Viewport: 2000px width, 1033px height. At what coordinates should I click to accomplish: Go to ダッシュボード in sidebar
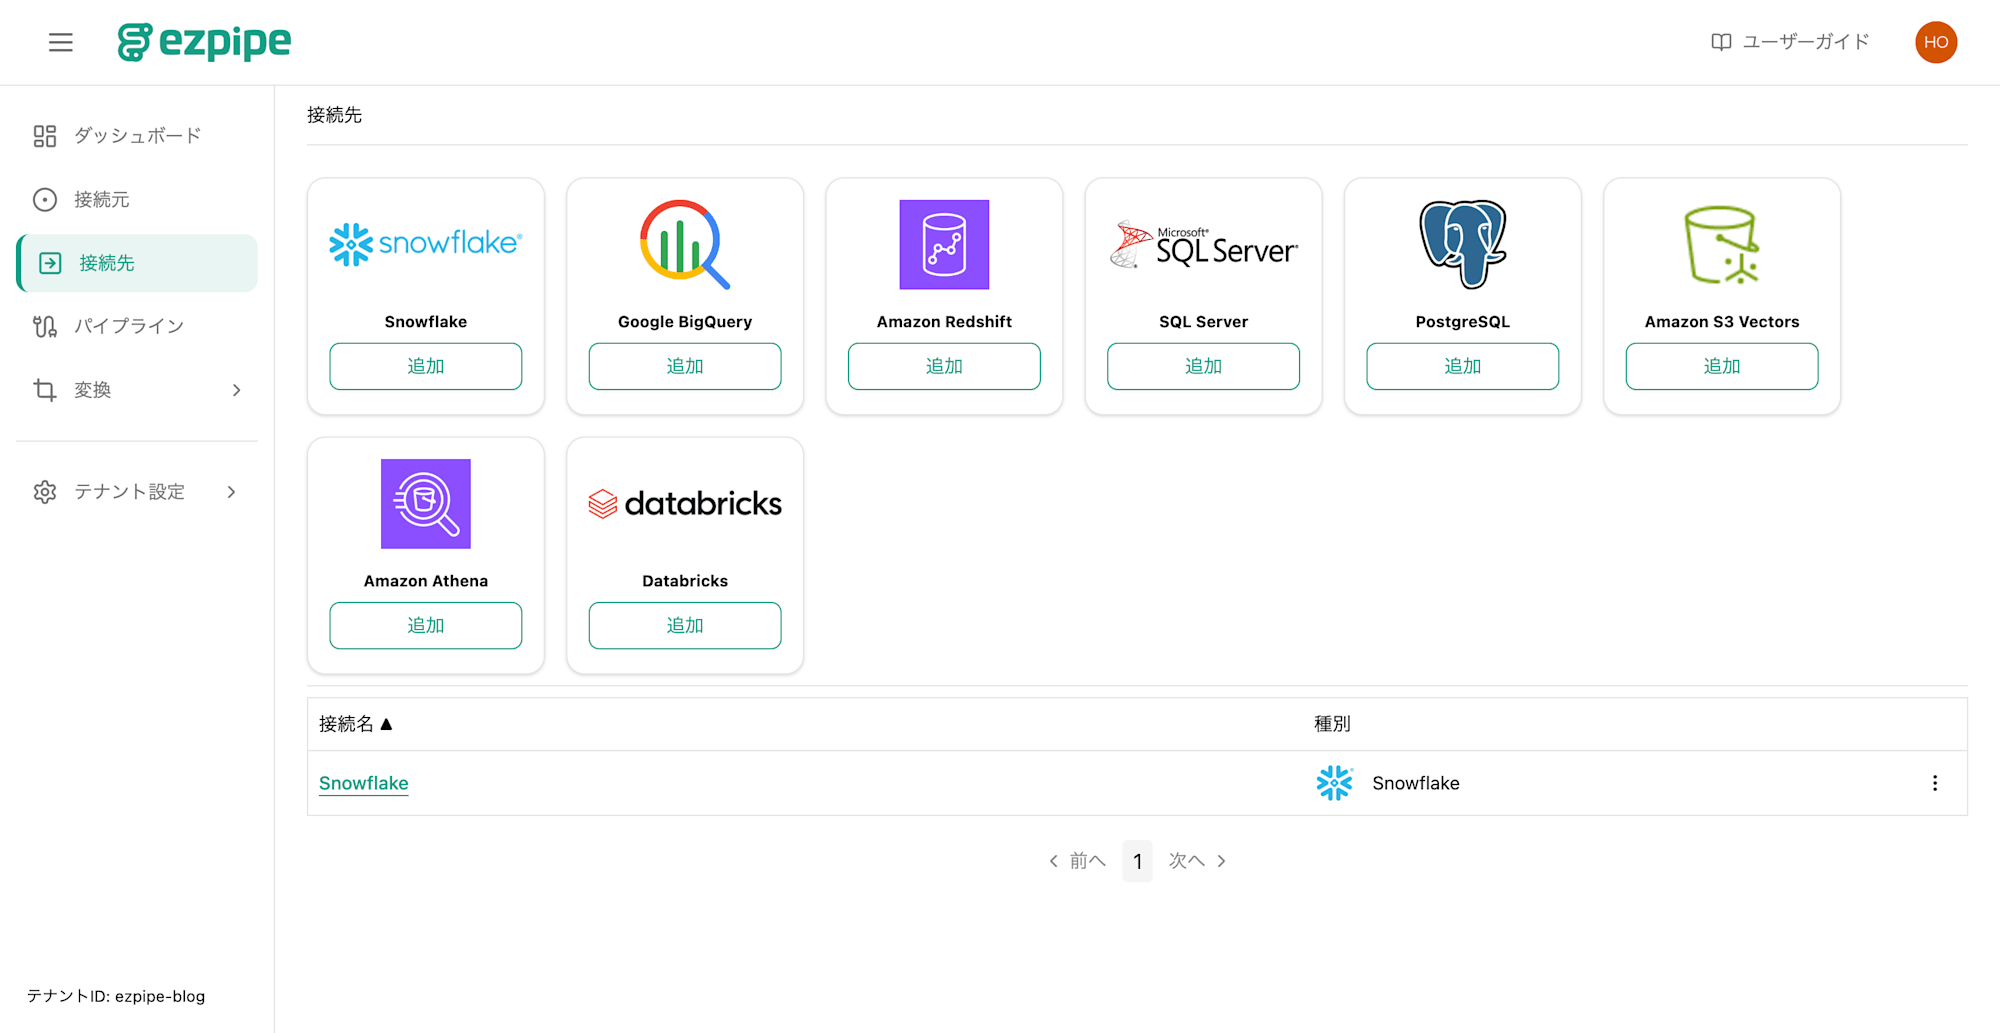[137, 136]
